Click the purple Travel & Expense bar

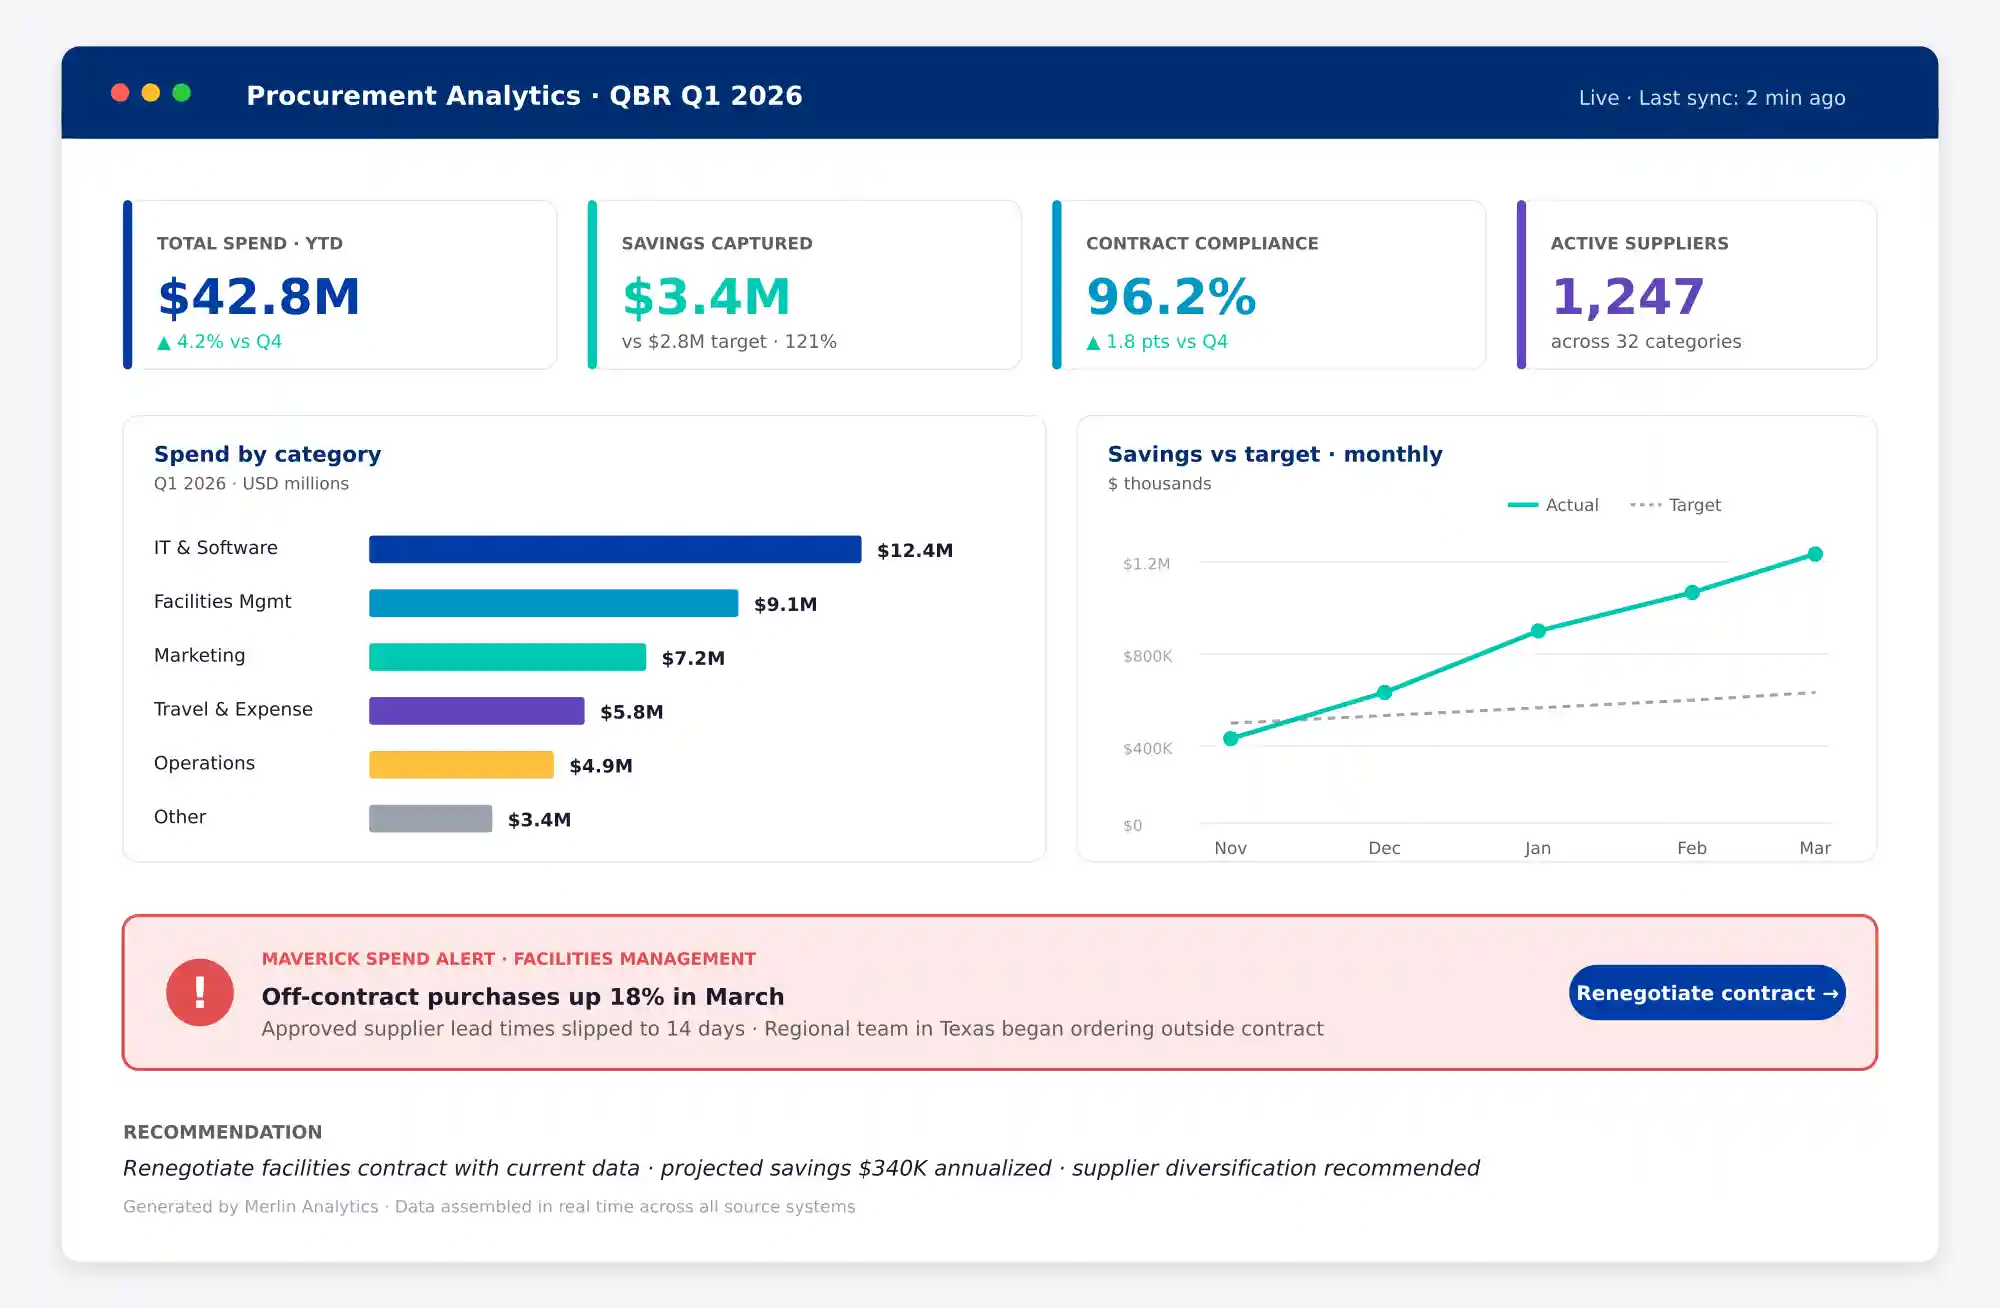476,711
